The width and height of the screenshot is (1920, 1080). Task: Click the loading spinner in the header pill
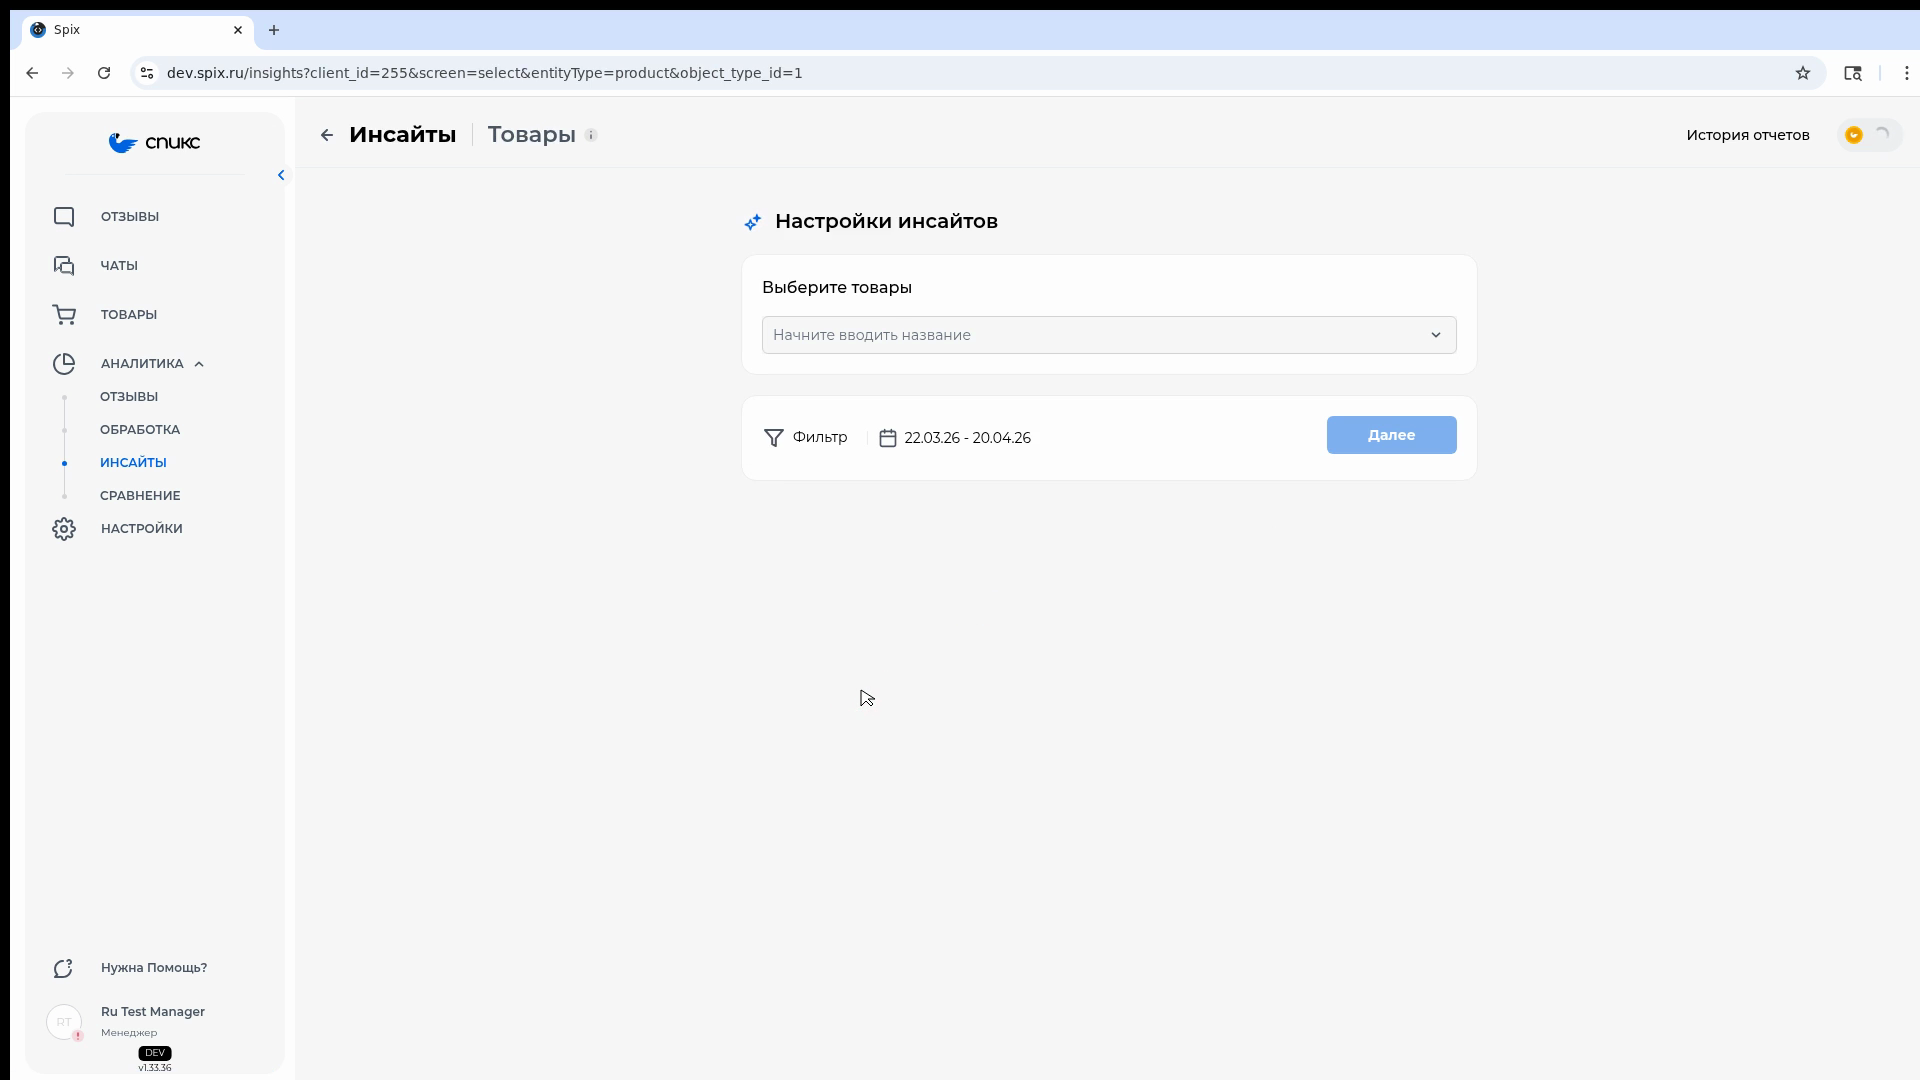[1883, 134]
